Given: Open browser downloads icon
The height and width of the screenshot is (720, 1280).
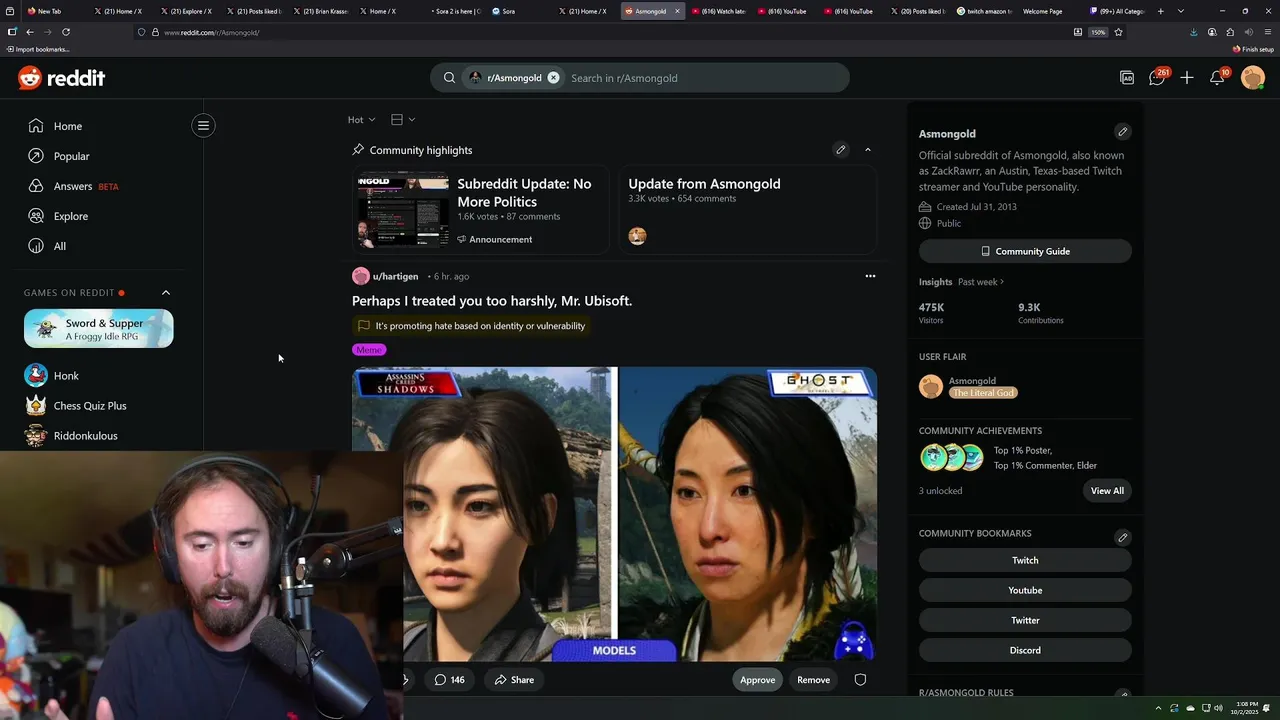Looking at the screenshot, I should tap(1193, 32).
